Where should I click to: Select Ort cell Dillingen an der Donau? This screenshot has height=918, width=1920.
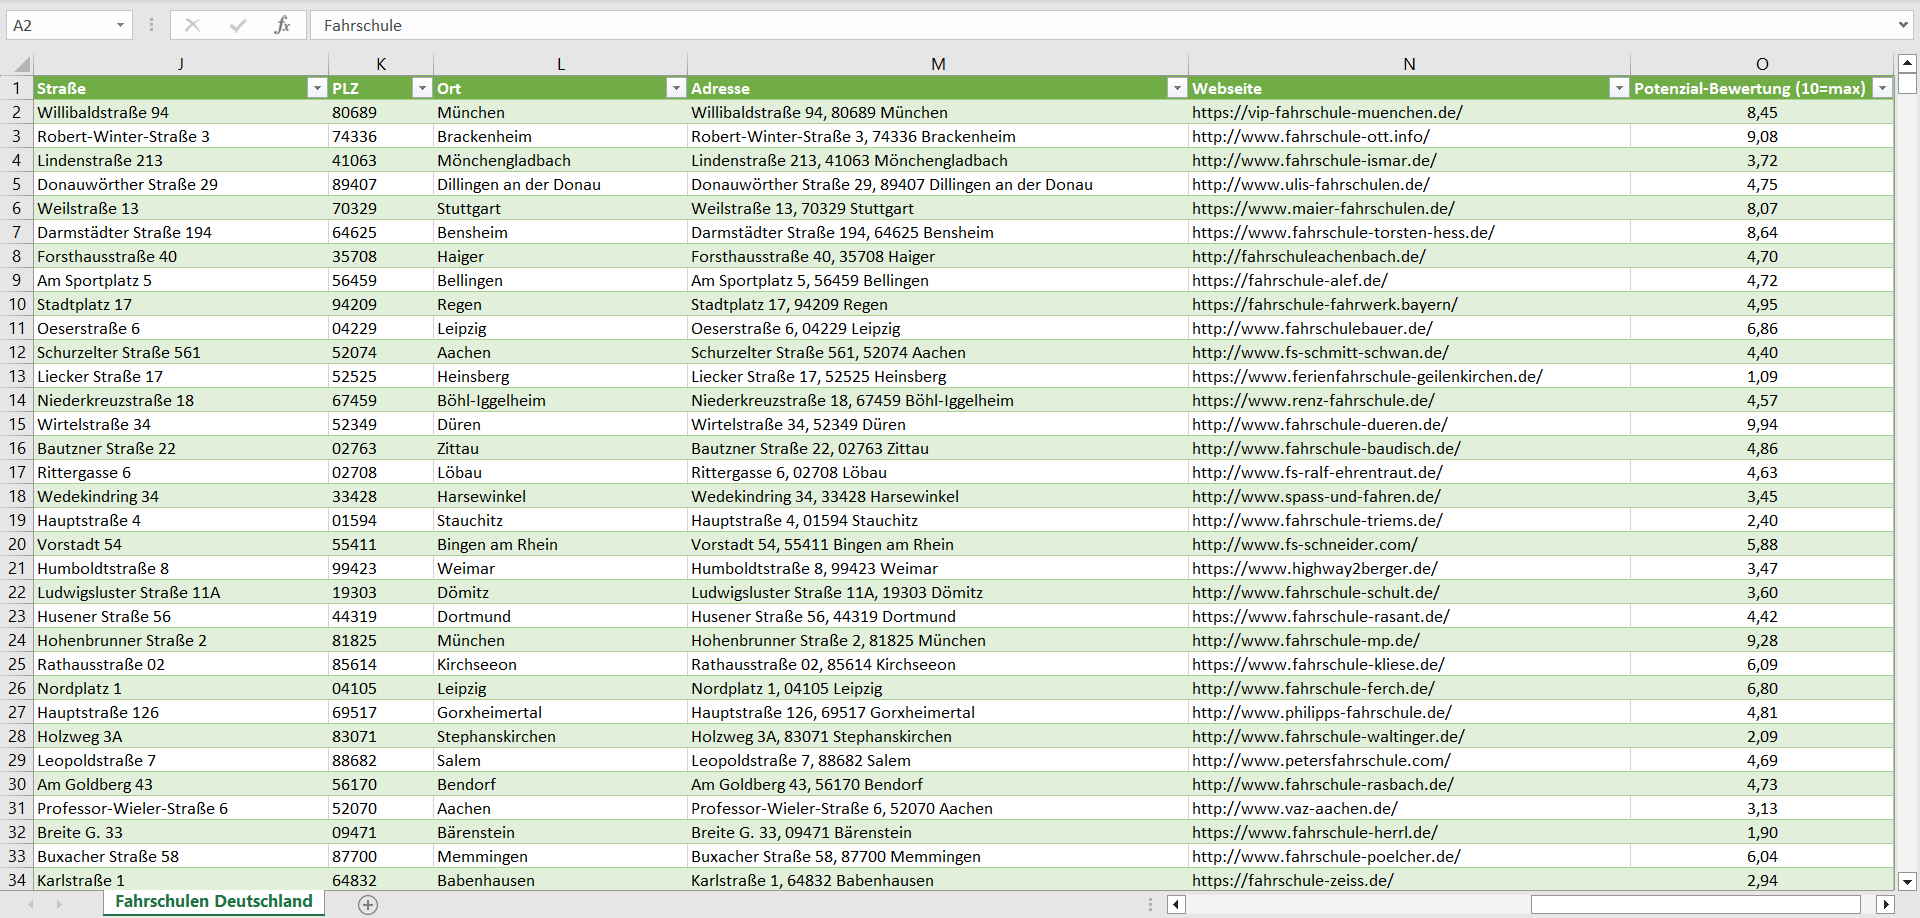coord(561,184)
